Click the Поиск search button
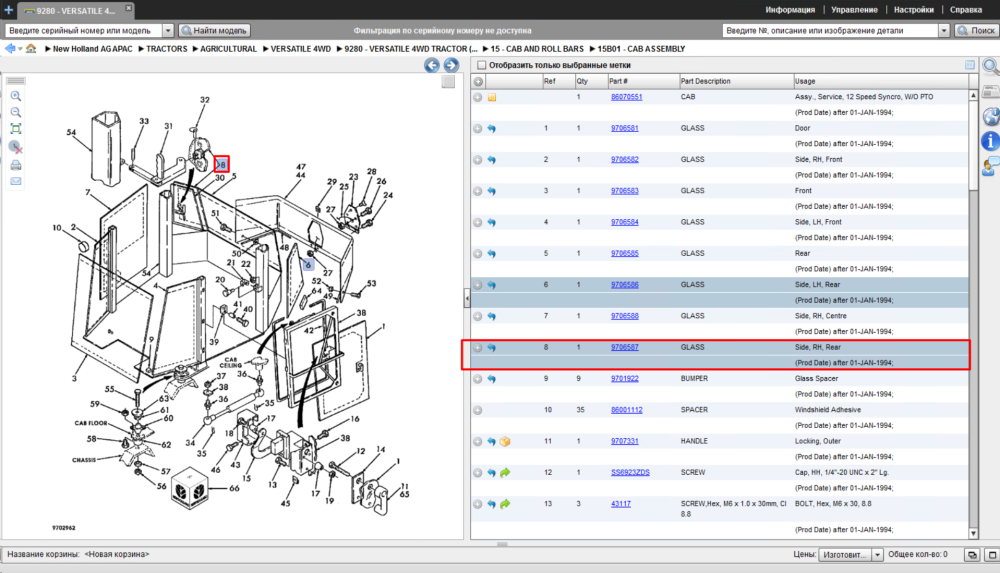 tap(976, 31)
